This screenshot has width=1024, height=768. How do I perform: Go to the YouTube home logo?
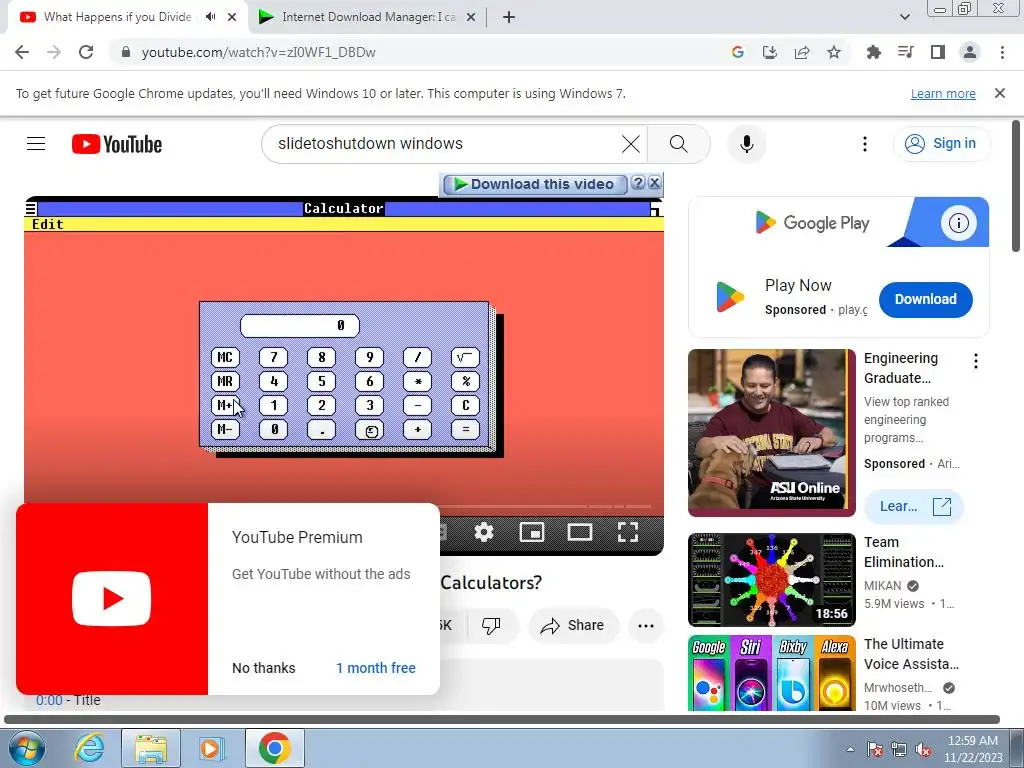(117, 144)
